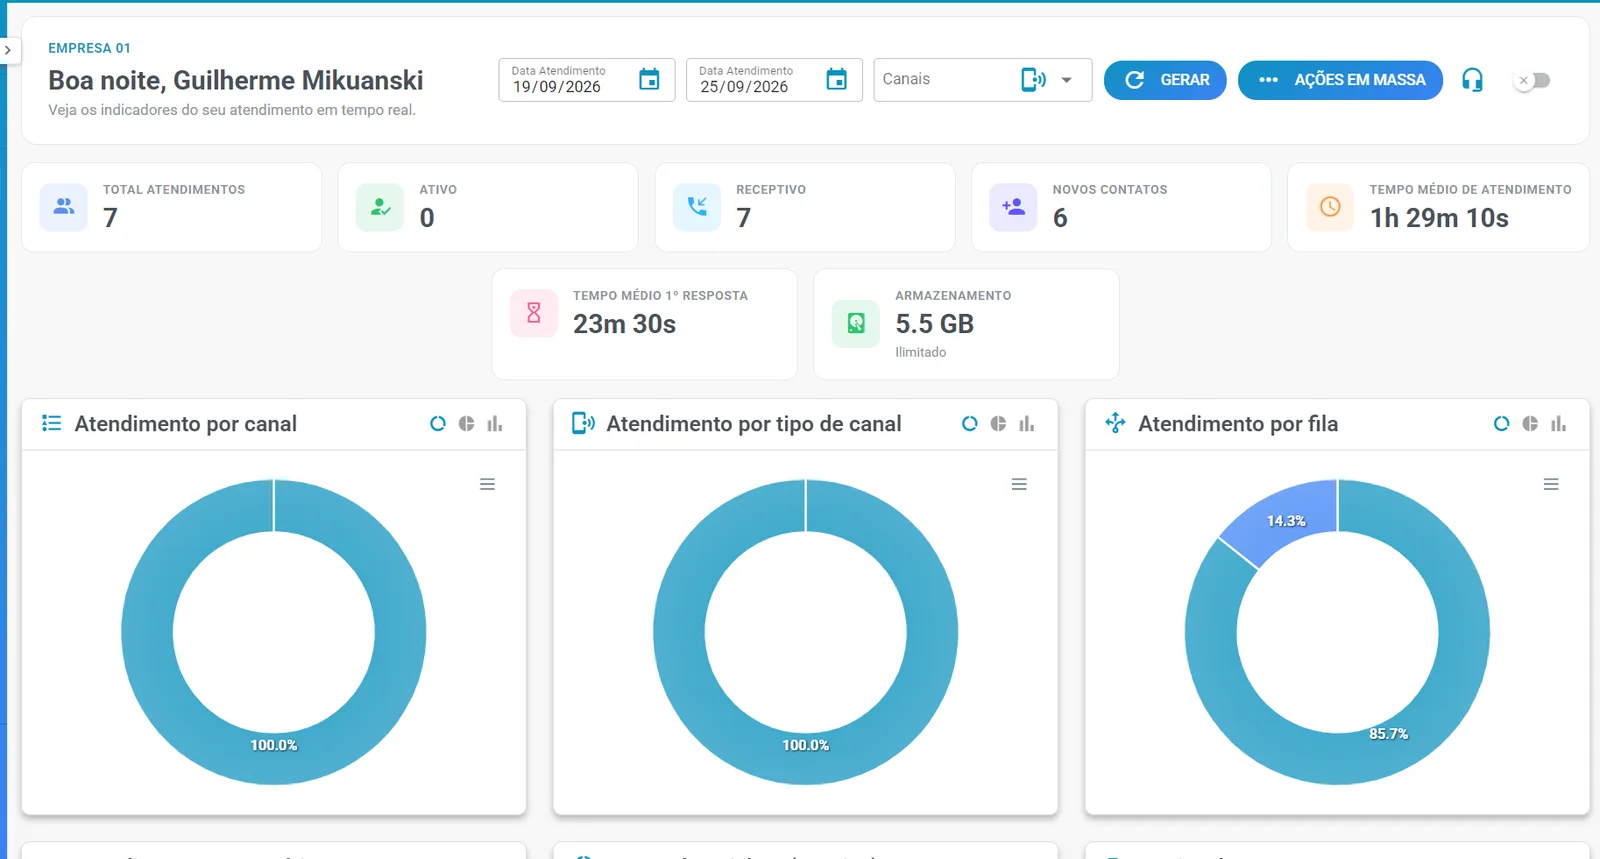Select donut view for Atendimento por fila
The height and width of the screenshot is (859, 1600).
click(1502, 424)
